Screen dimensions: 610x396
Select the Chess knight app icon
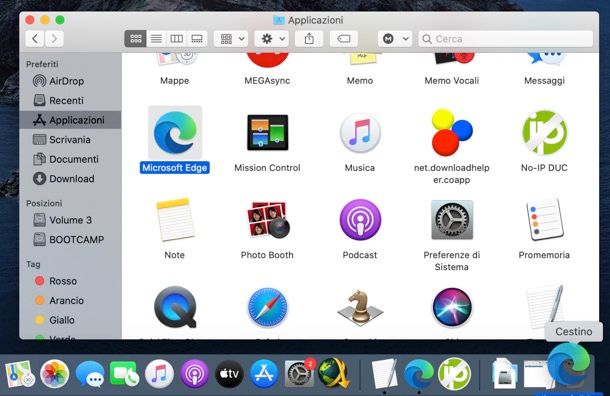[360, 307]
